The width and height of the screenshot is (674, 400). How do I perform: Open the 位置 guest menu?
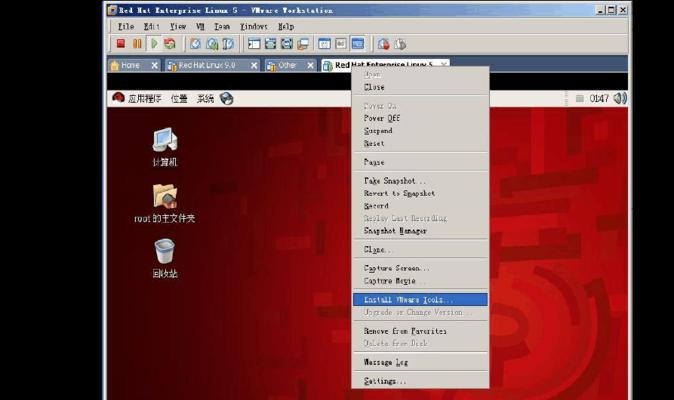[179, 99]
